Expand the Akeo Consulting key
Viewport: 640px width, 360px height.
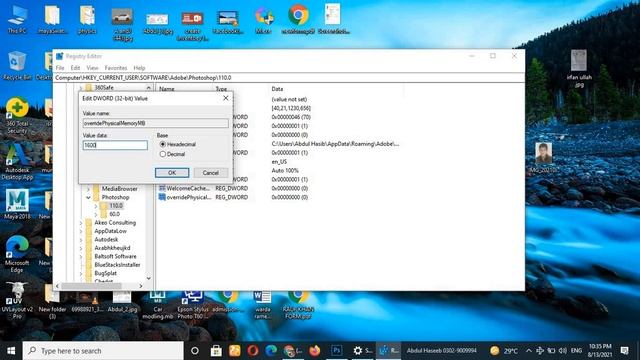point(81,223)
